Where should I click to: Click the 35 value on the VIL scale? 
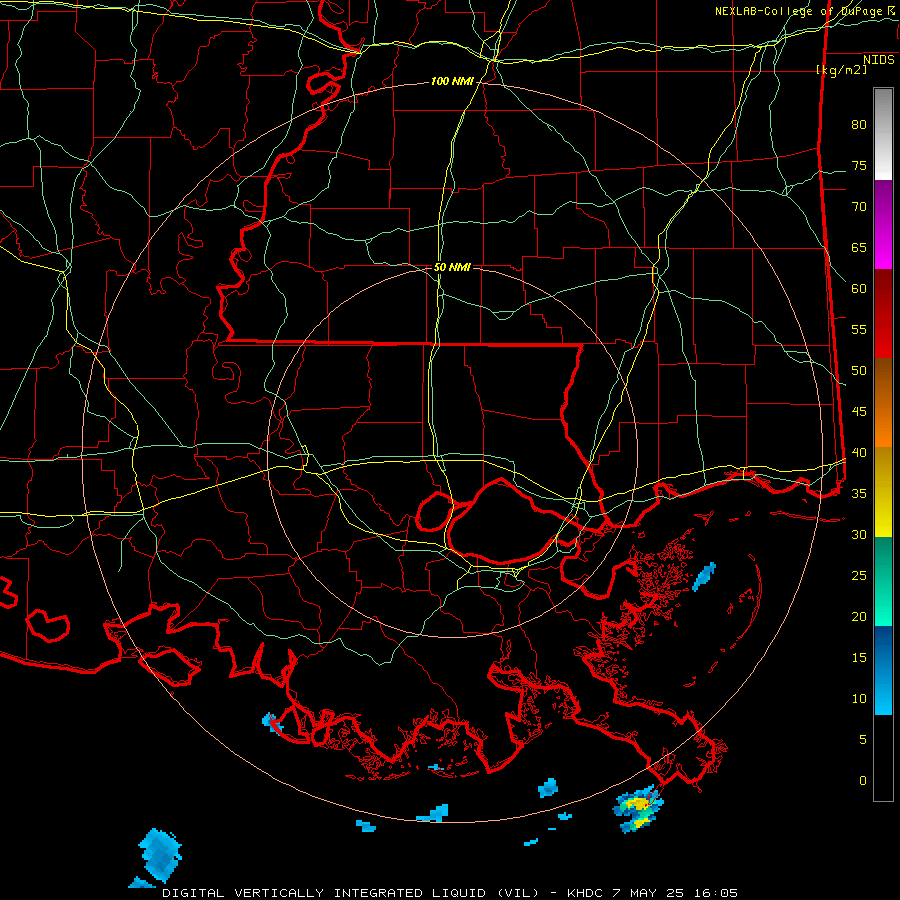click(859, 494)
